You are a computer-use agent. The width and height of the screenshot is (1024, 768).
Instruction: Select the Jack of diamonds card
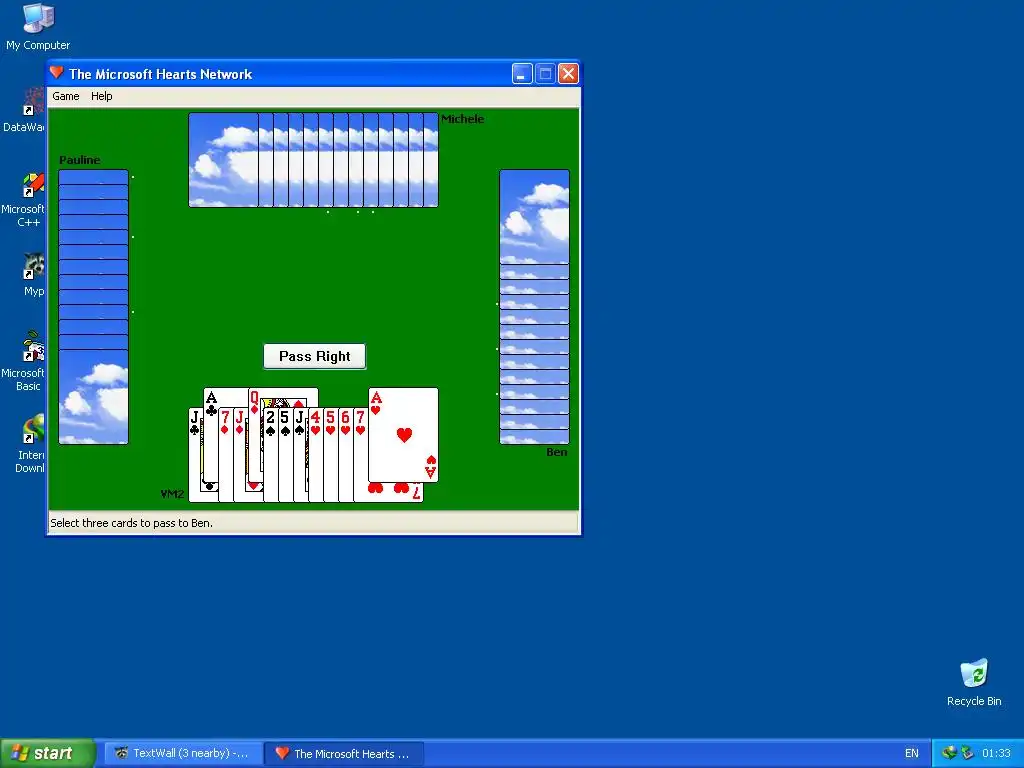[x=240, y=455]
